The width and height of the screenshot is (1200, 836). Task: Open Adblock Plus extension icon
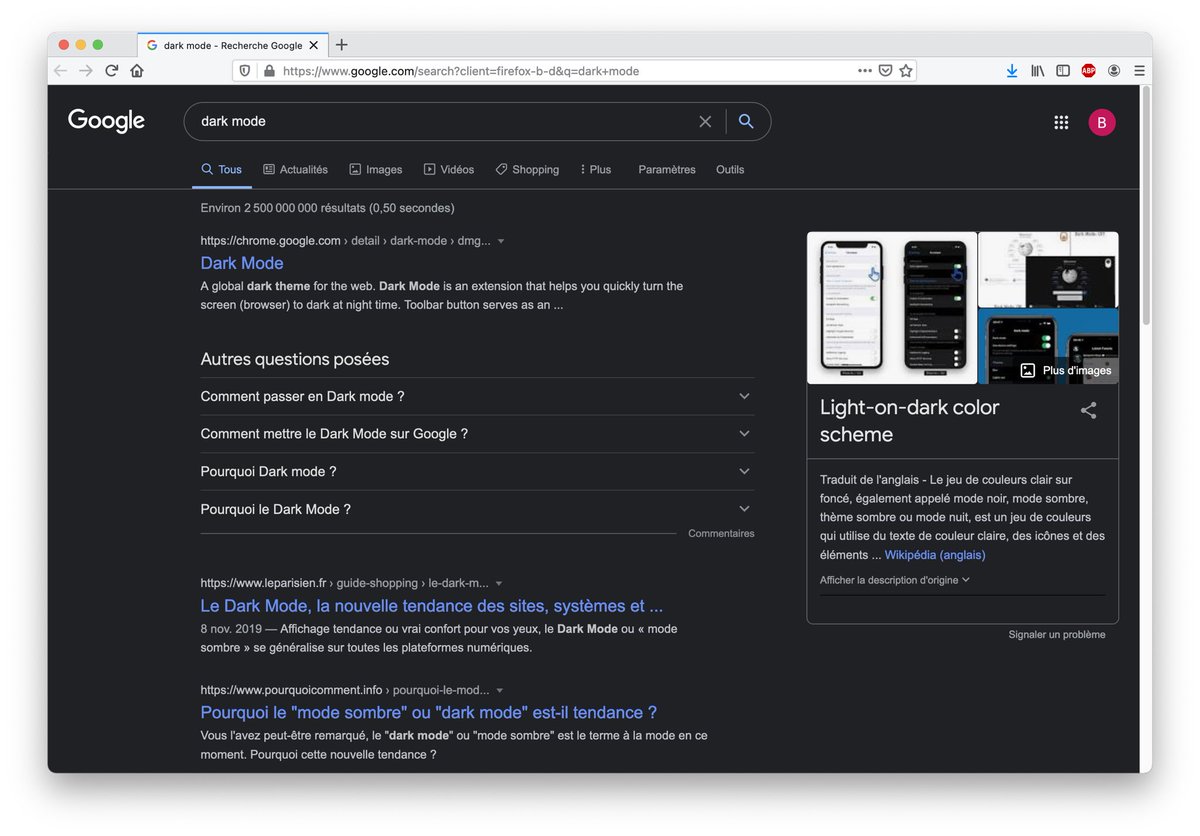(x=1088, y=71)
